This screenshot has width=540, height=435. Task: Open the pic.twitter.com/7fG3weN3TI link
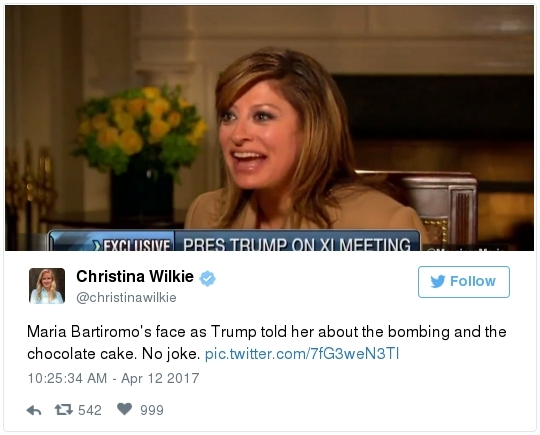coord(302,354)
